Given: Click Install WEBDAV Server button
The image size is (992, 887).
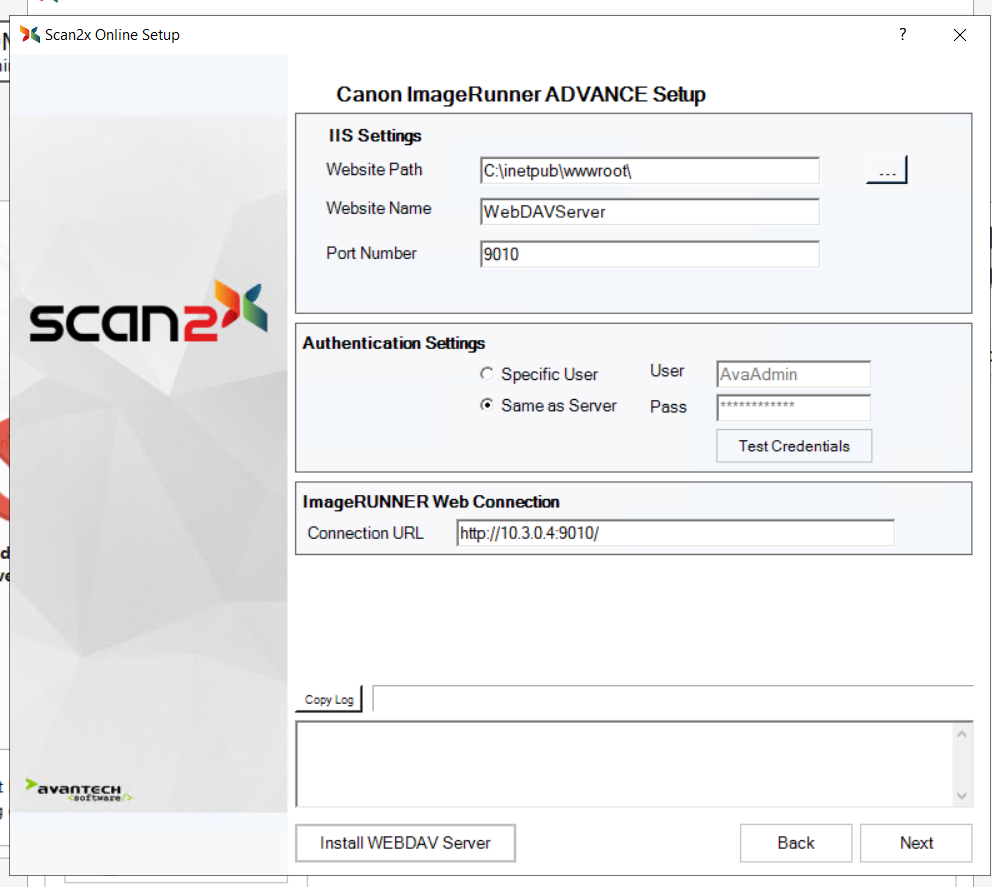Looking at the screenshot, I should (x=405, y=843).
